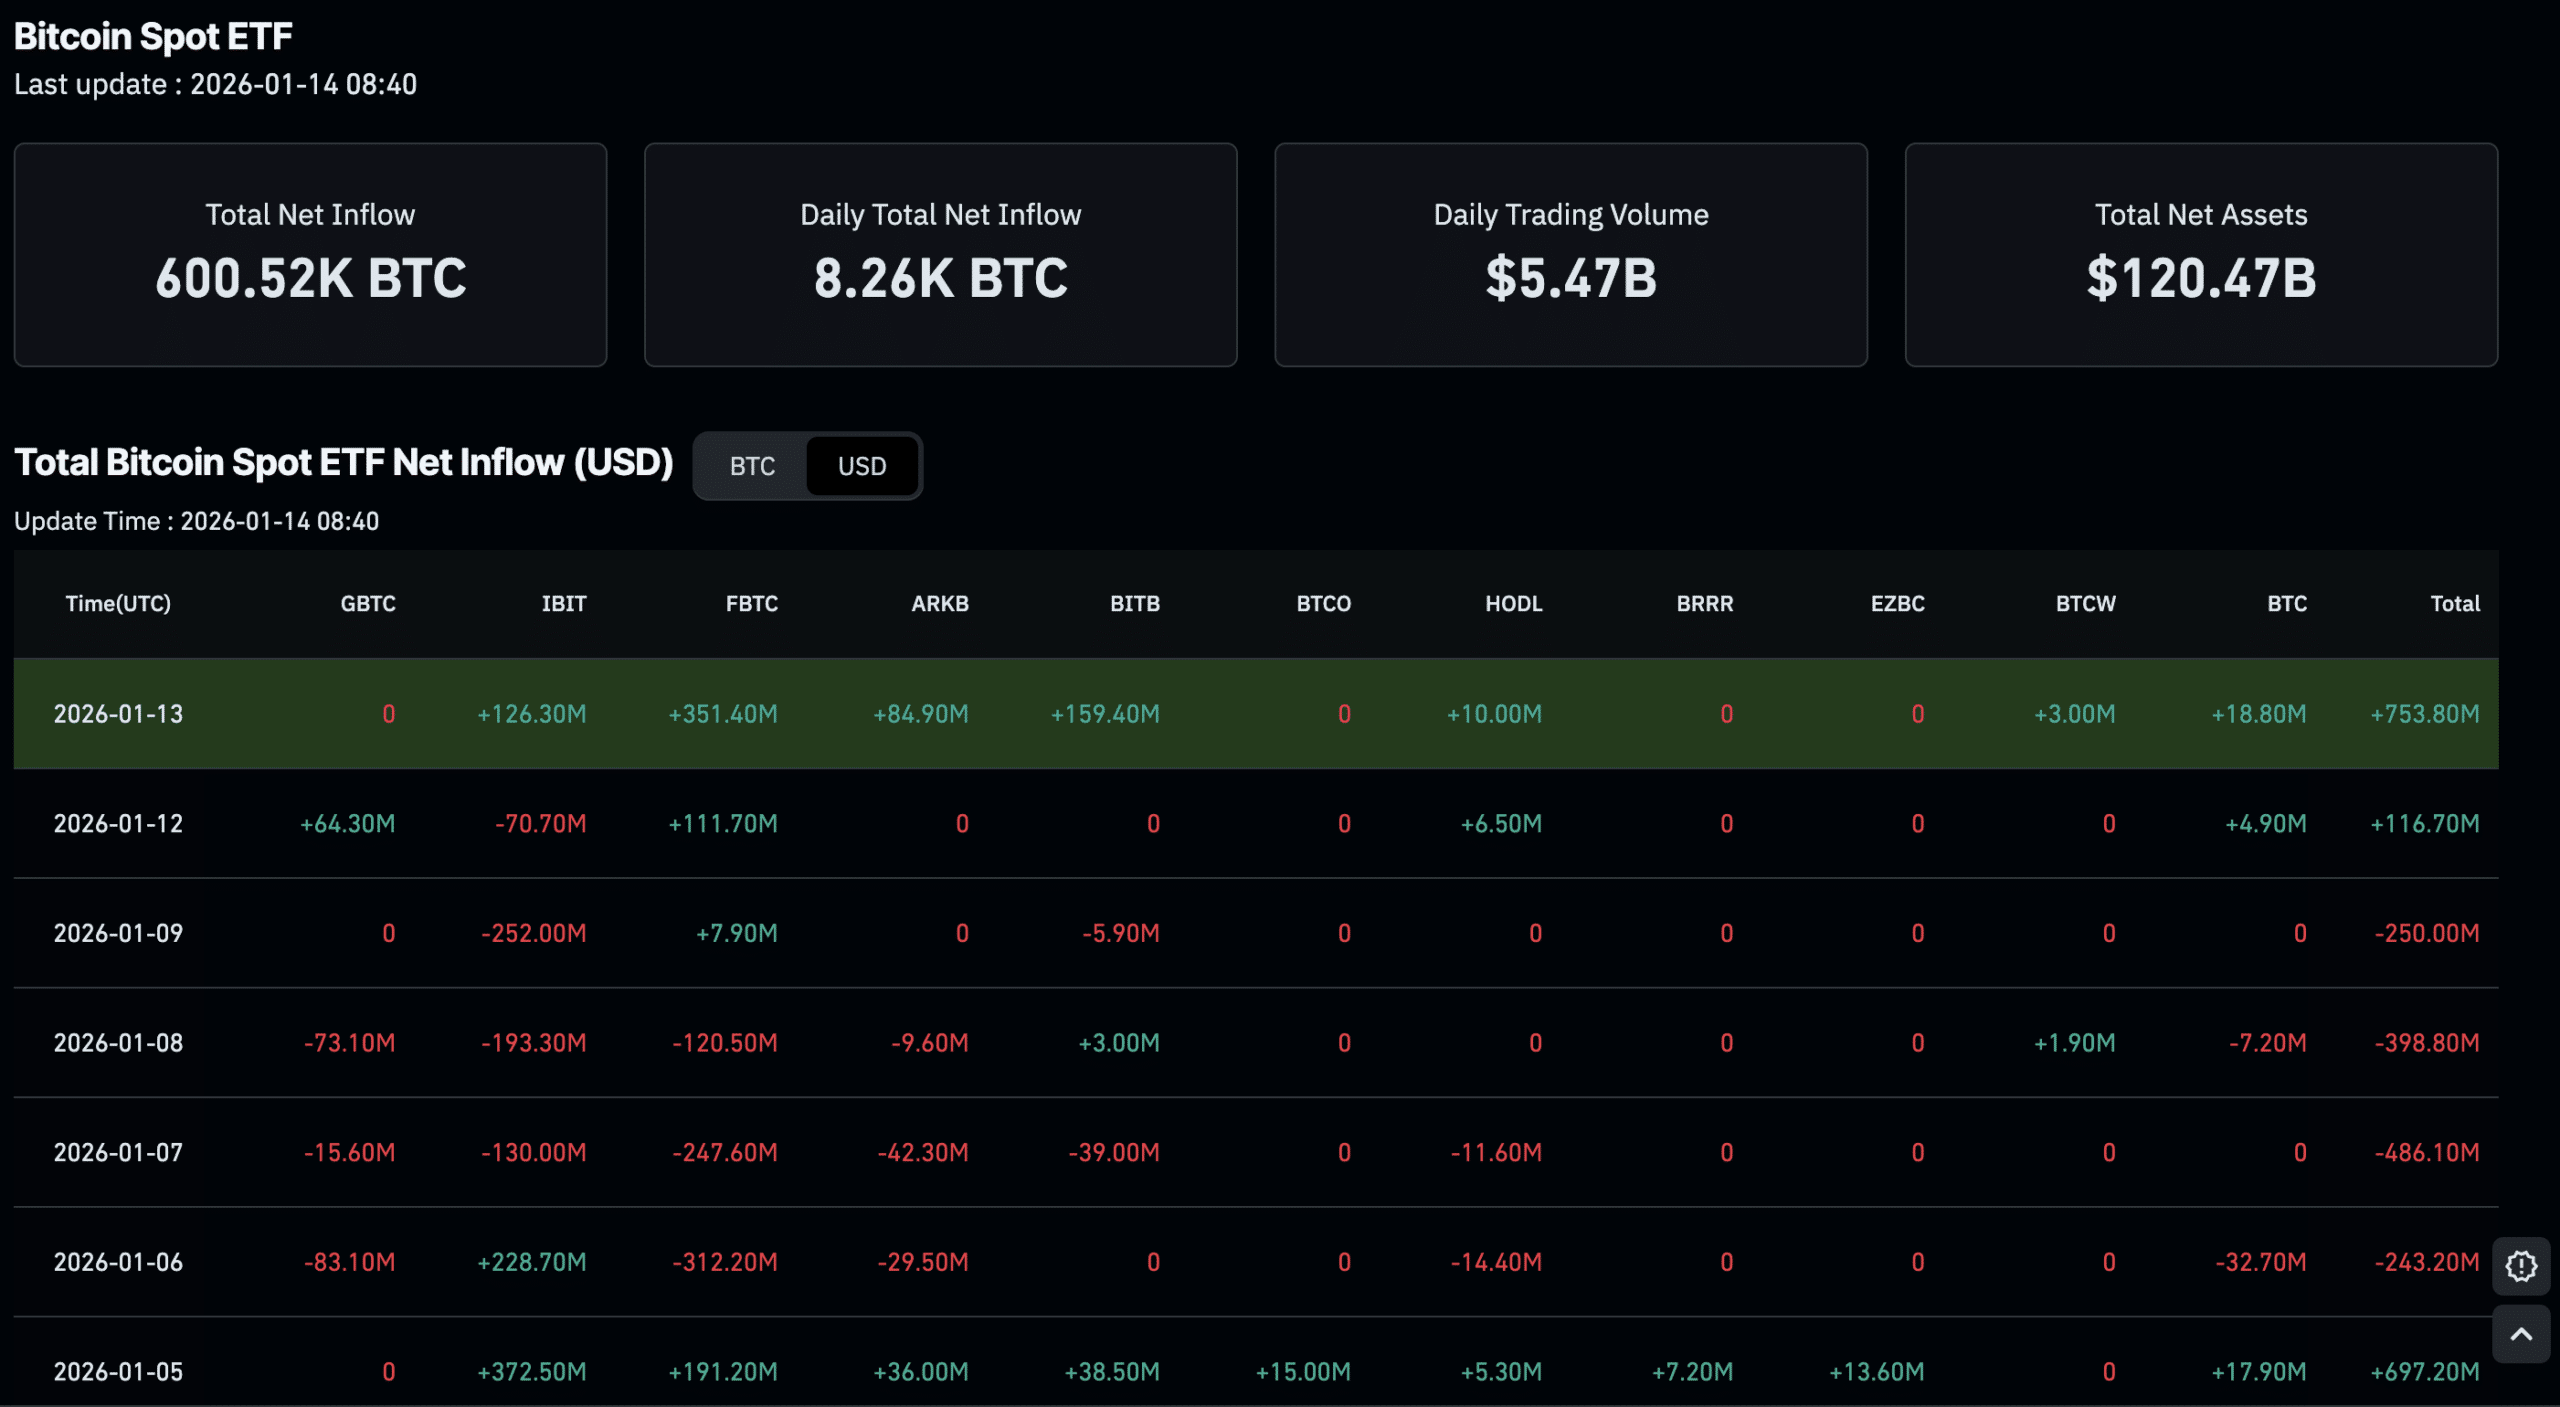Click the Time(UTC) column header
The width and height of the screenshot is (2560, 1407).
pyautogui.click(x=118, y=603)
